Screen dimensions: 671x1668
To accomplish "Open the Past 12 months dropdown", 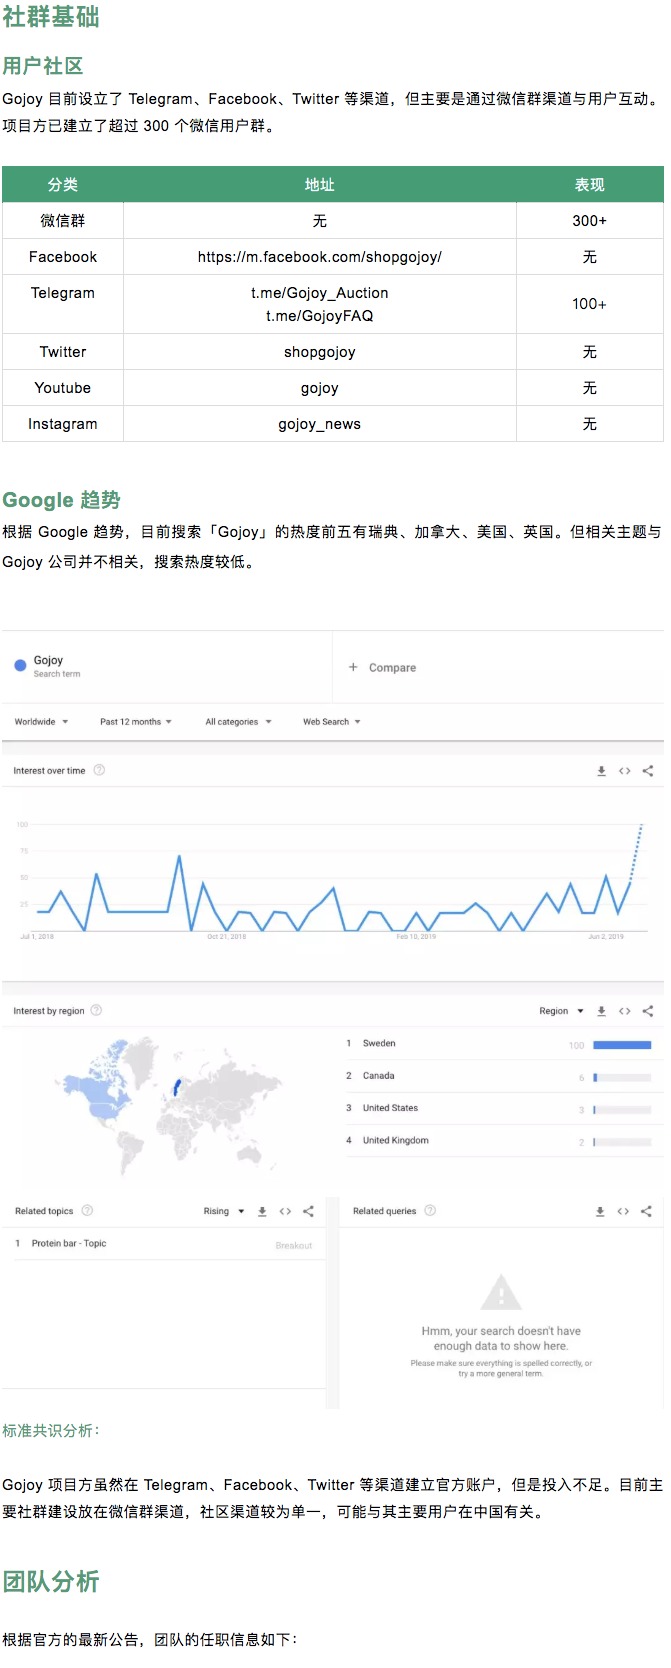I will pyautogui.click(x=136, y=721).
